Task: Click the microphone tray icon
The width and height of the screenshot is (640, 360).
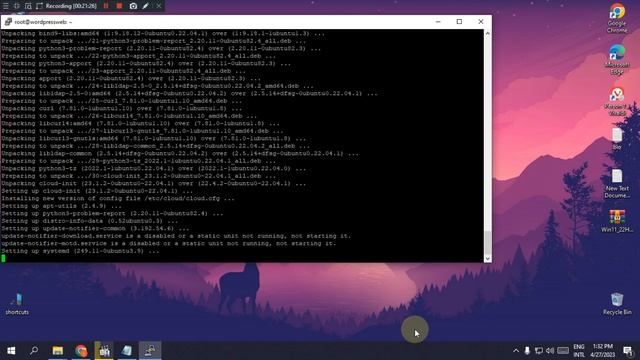Action: [x=527, y=351]
